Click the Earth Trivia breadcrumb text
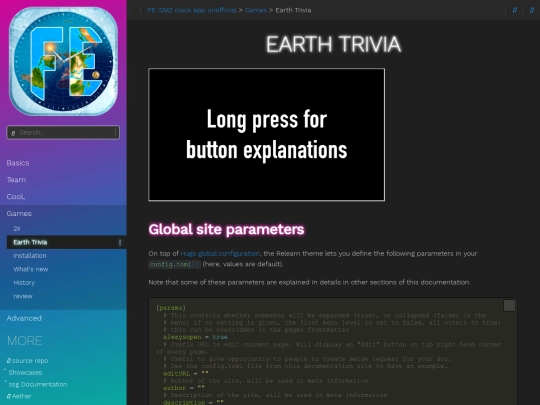The width and height of the screenshot is (540, 405). coord(293,10)
